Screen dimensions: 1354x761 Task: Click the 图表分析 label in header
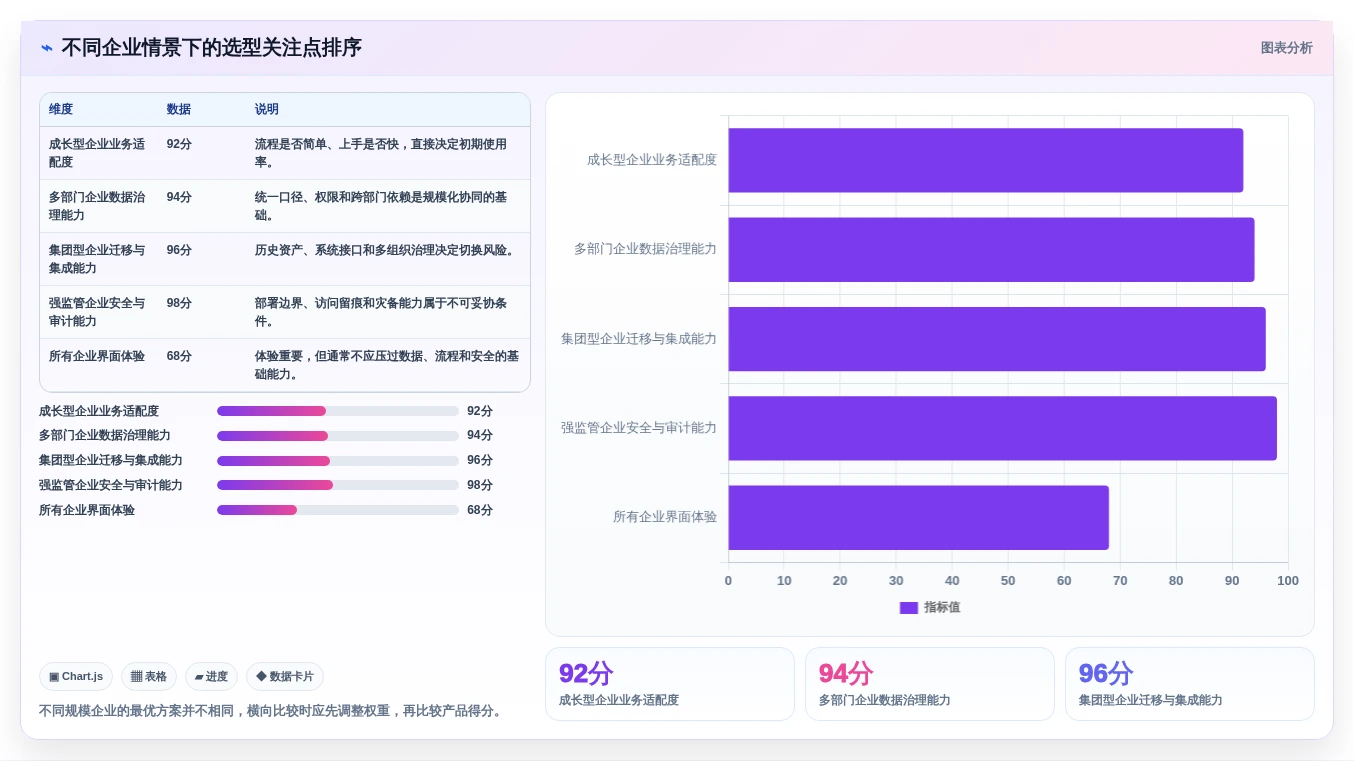[x=1286, y=48]
